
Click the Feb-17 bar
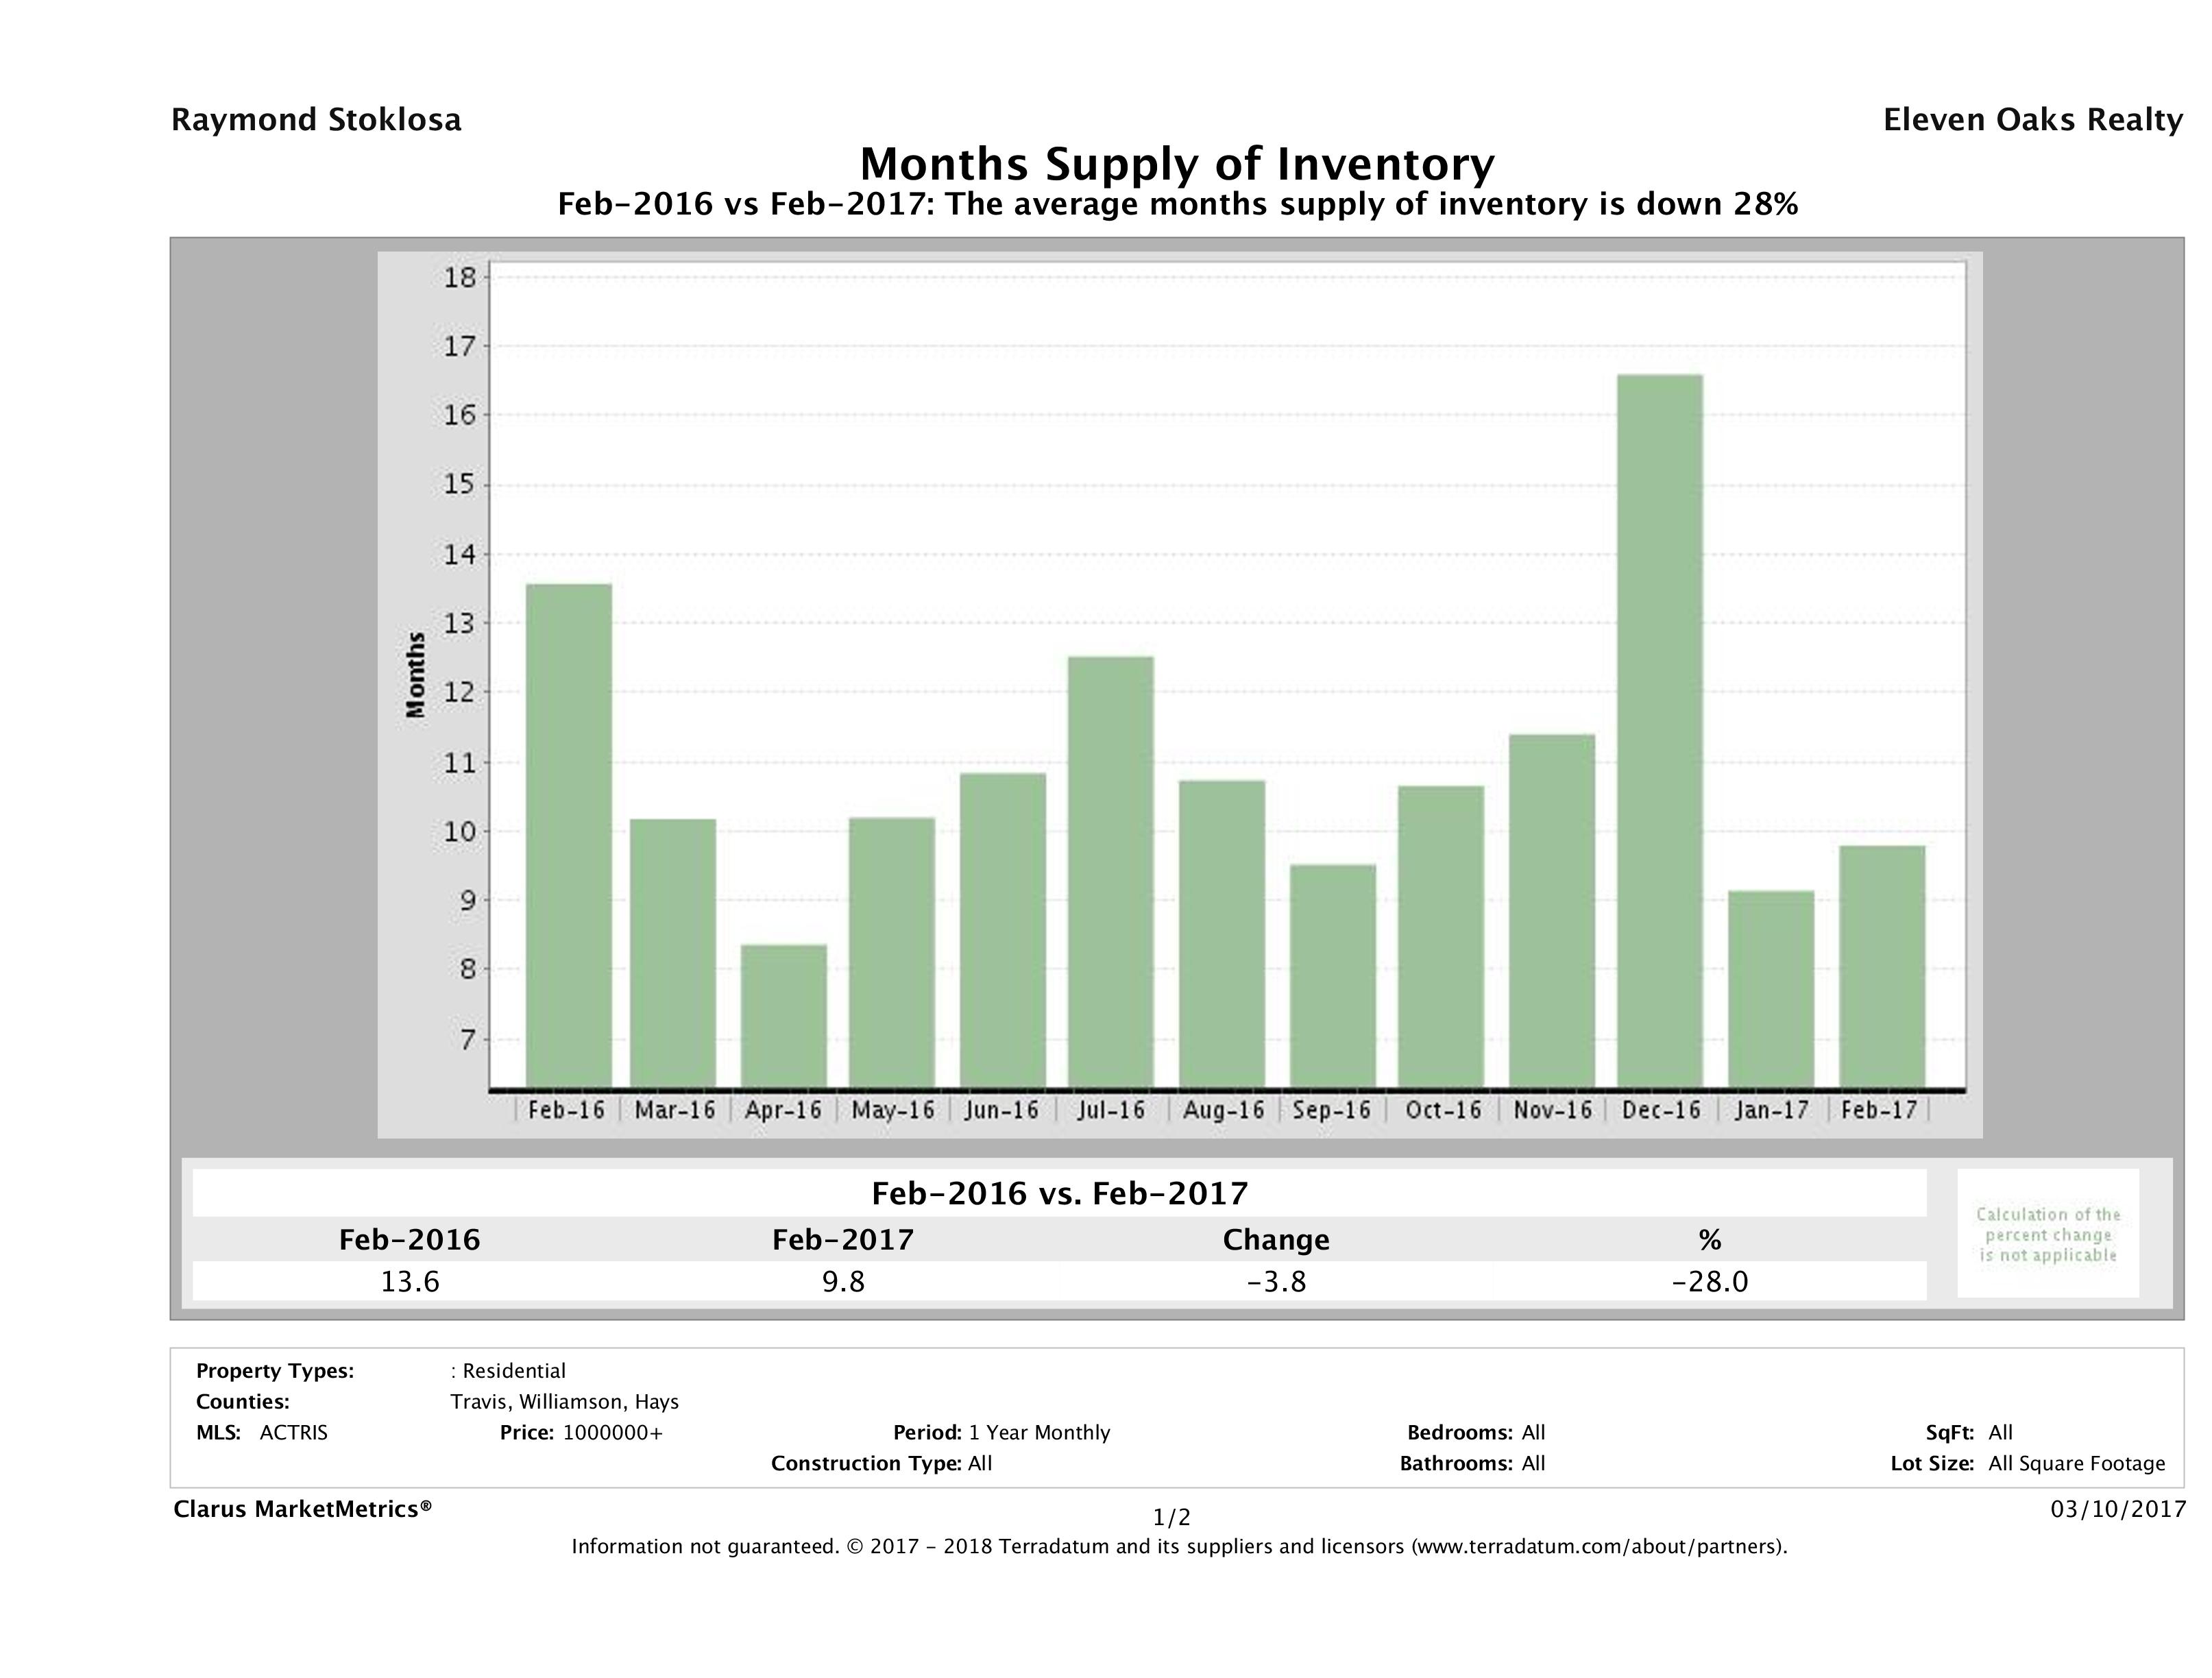(1882, 966)
